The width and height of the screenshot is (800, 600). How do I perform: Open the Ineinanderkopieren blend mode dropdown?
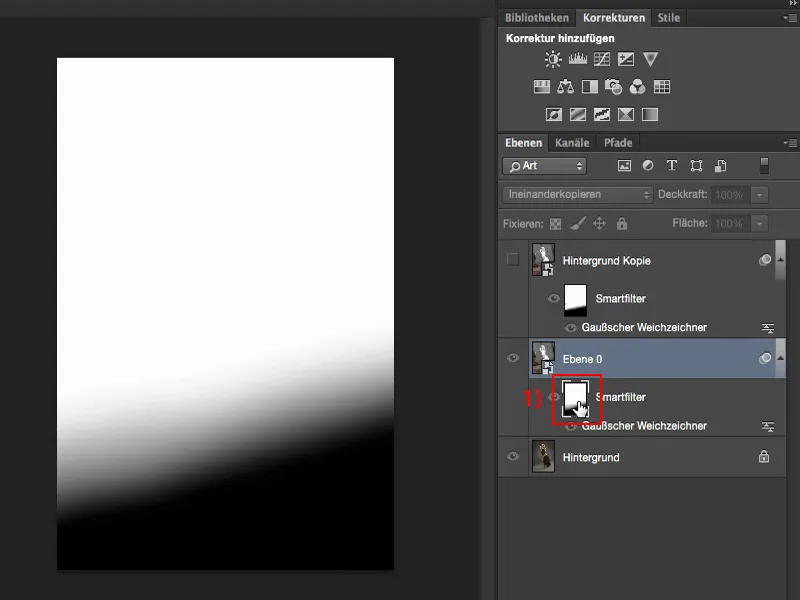tap(578, 194)
